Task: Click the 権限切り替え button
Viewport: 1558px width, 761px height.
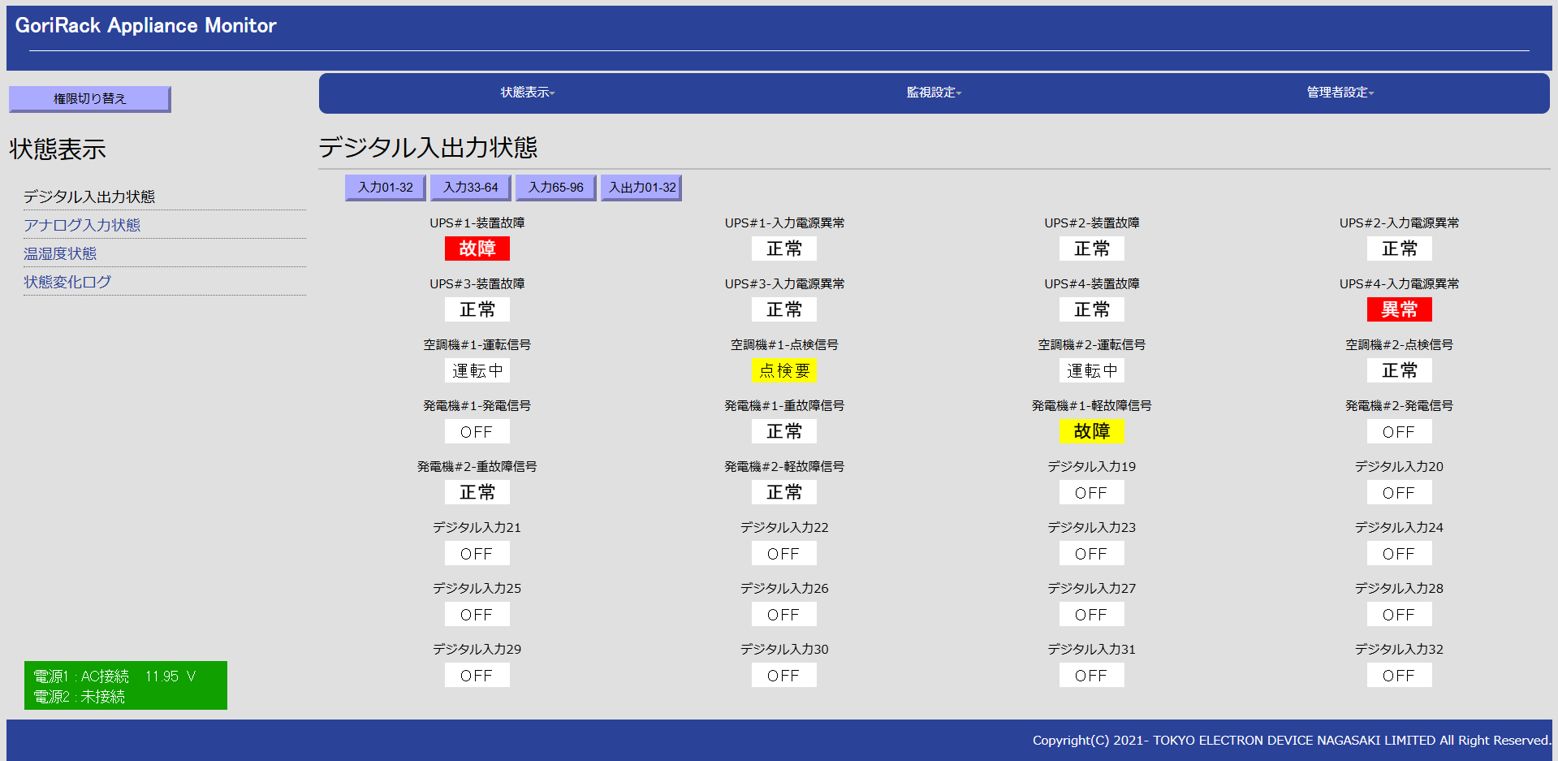Action: (x=90, y=99)
